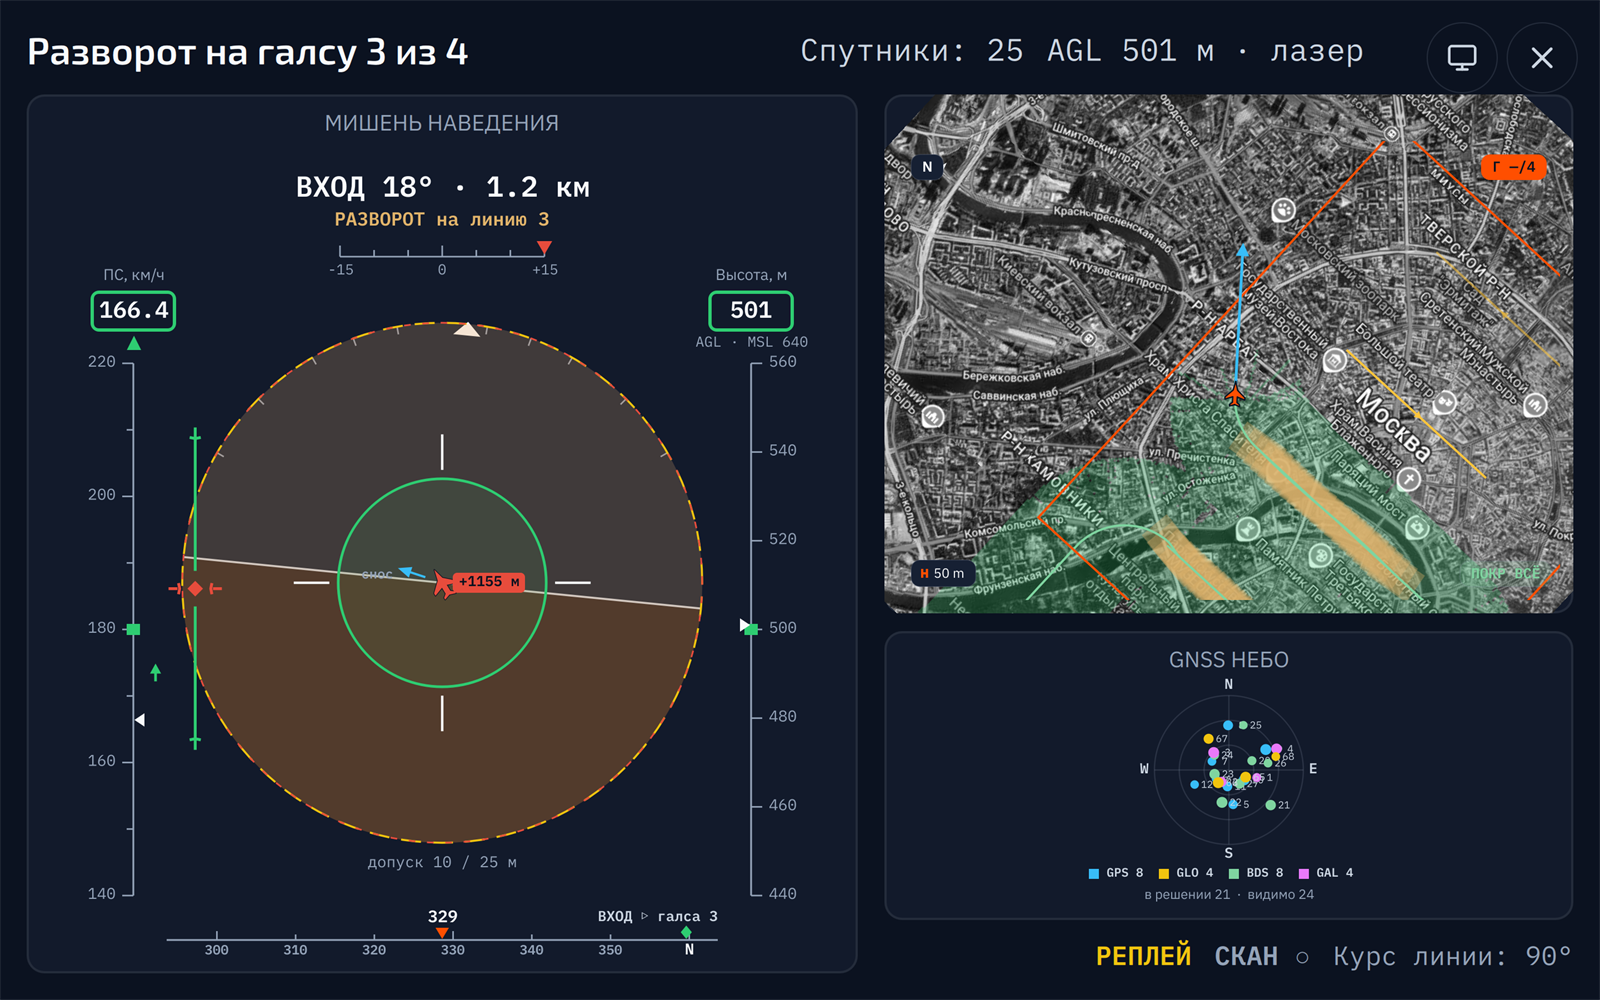Viewport: 1600px width, 1000px height.
Task: Switch to РЕПЛЕЙ mode
Action: [1143, 957]
